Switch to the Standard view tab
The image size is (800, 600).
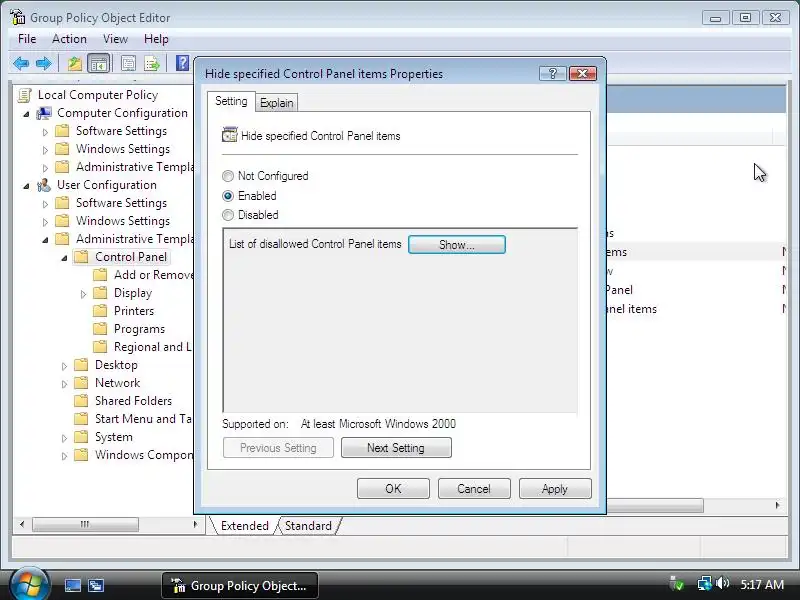(x=308, y=526)
